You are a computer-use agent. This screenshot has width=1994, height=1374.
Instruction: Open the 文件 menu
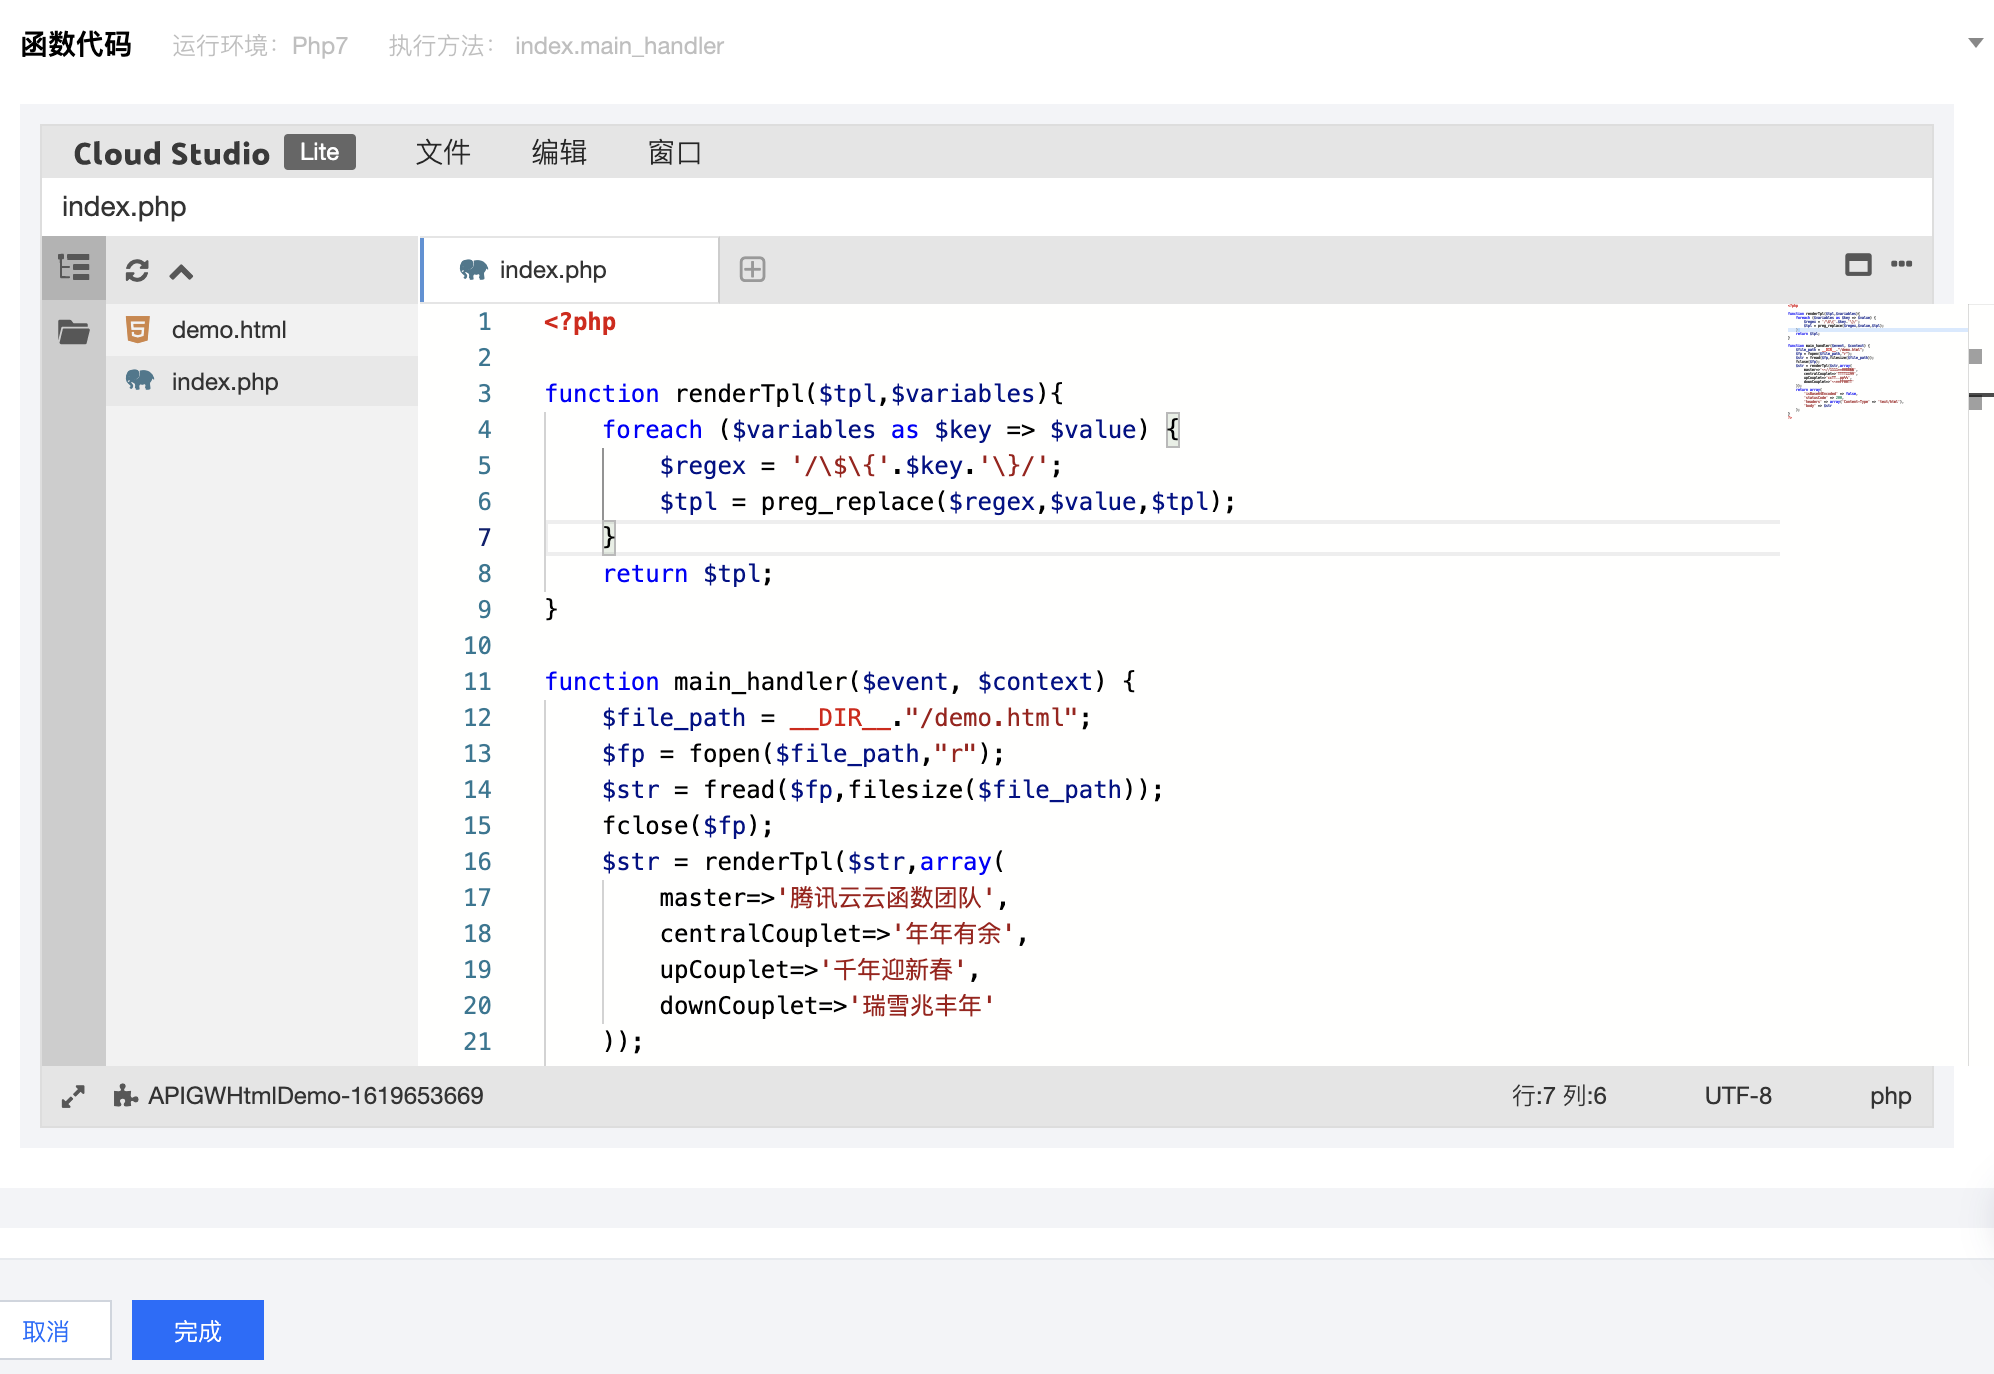pos(443,153)
